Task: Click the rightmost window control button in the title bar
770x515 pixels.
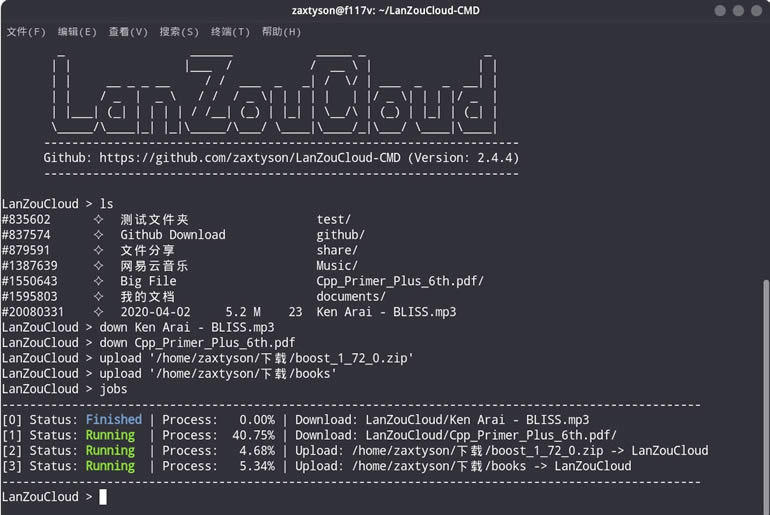Action: 757,11
